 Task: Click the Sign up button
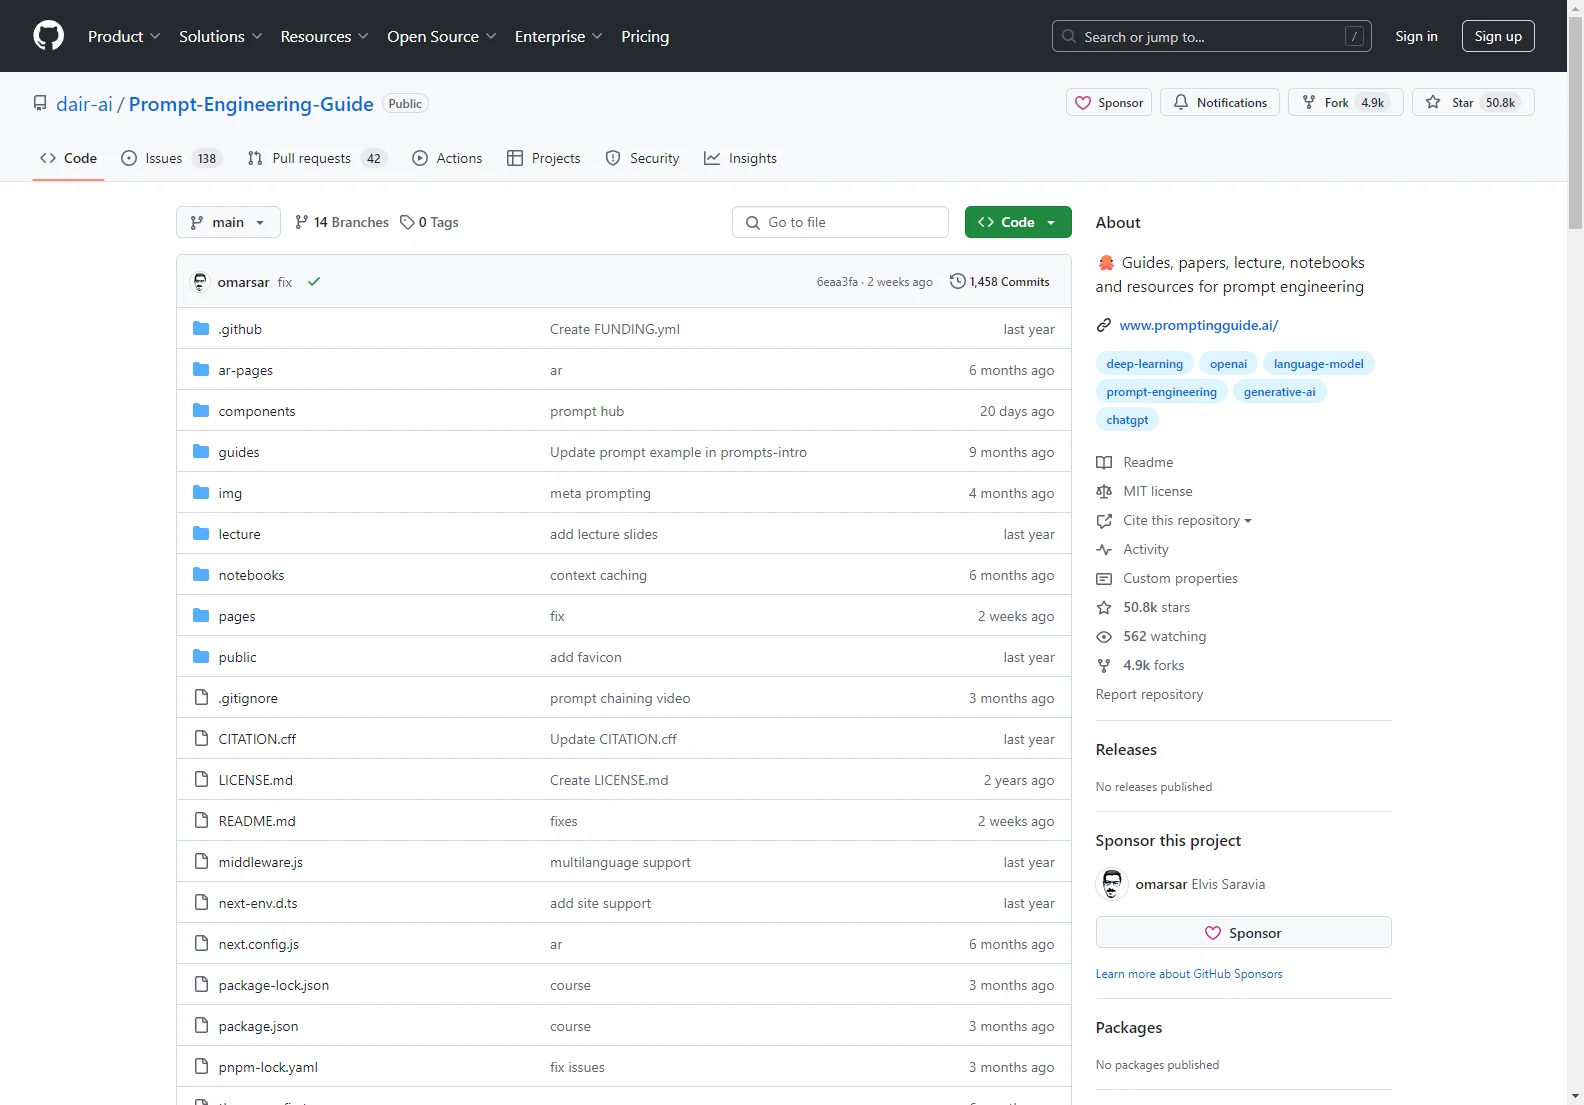pos(1498,36)
